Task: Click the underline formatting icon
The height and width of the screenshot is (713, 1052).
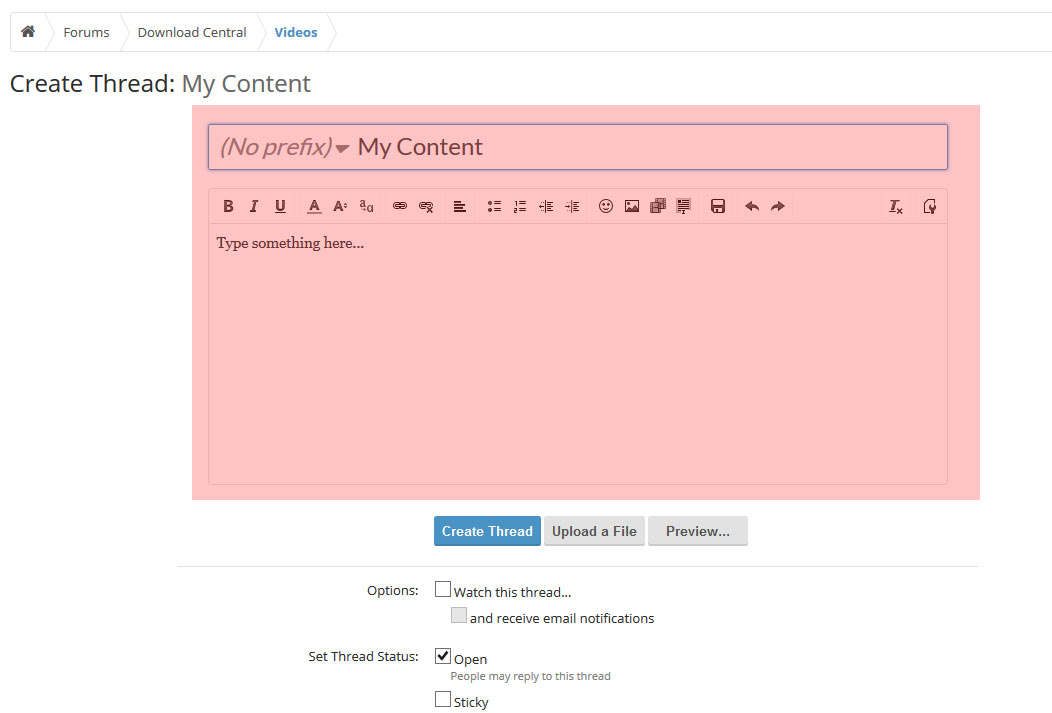Action: 280,206
